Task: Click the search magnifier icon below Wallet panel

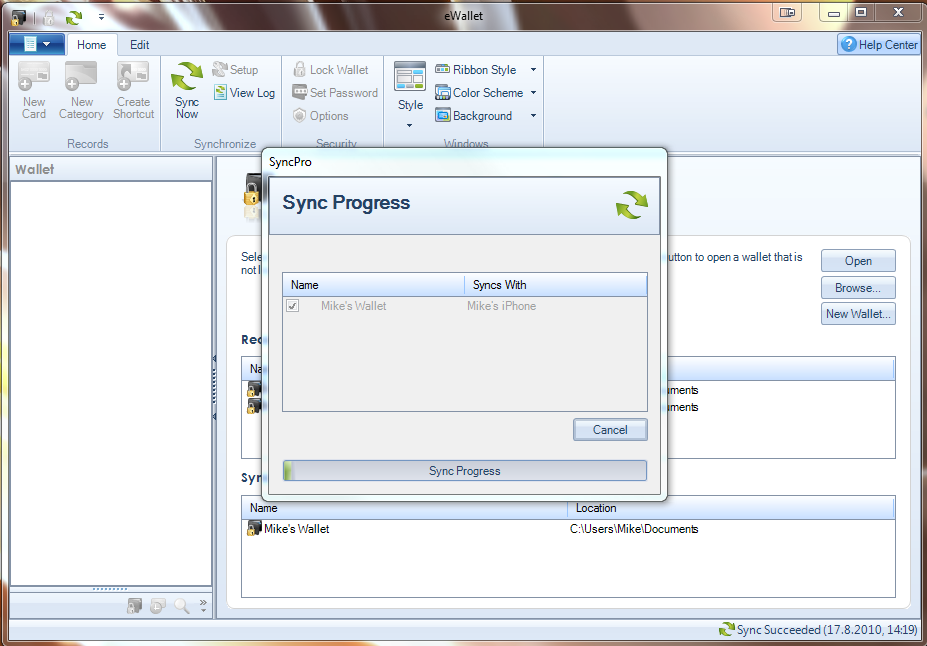Action: tap(182, 605)
